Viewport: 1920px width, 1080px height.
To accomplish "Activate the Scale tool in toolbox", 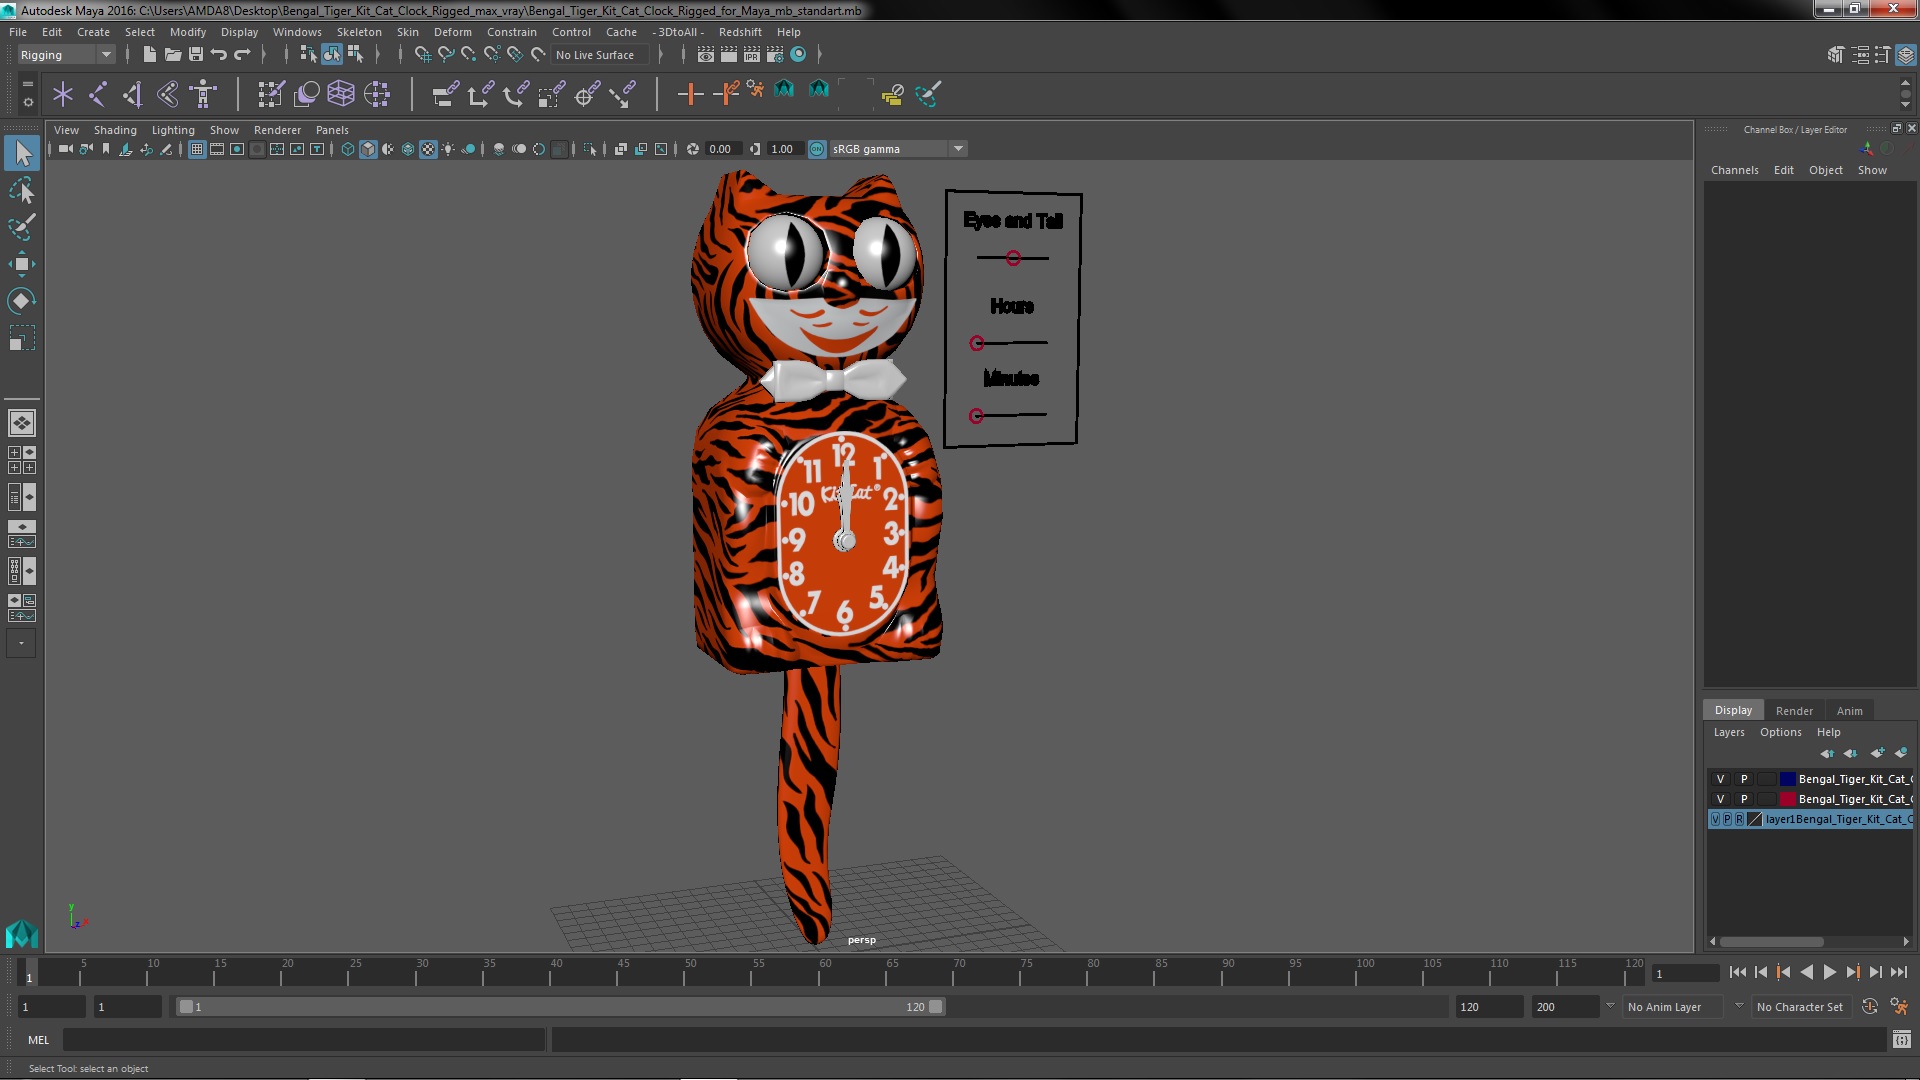I will 22,338.
